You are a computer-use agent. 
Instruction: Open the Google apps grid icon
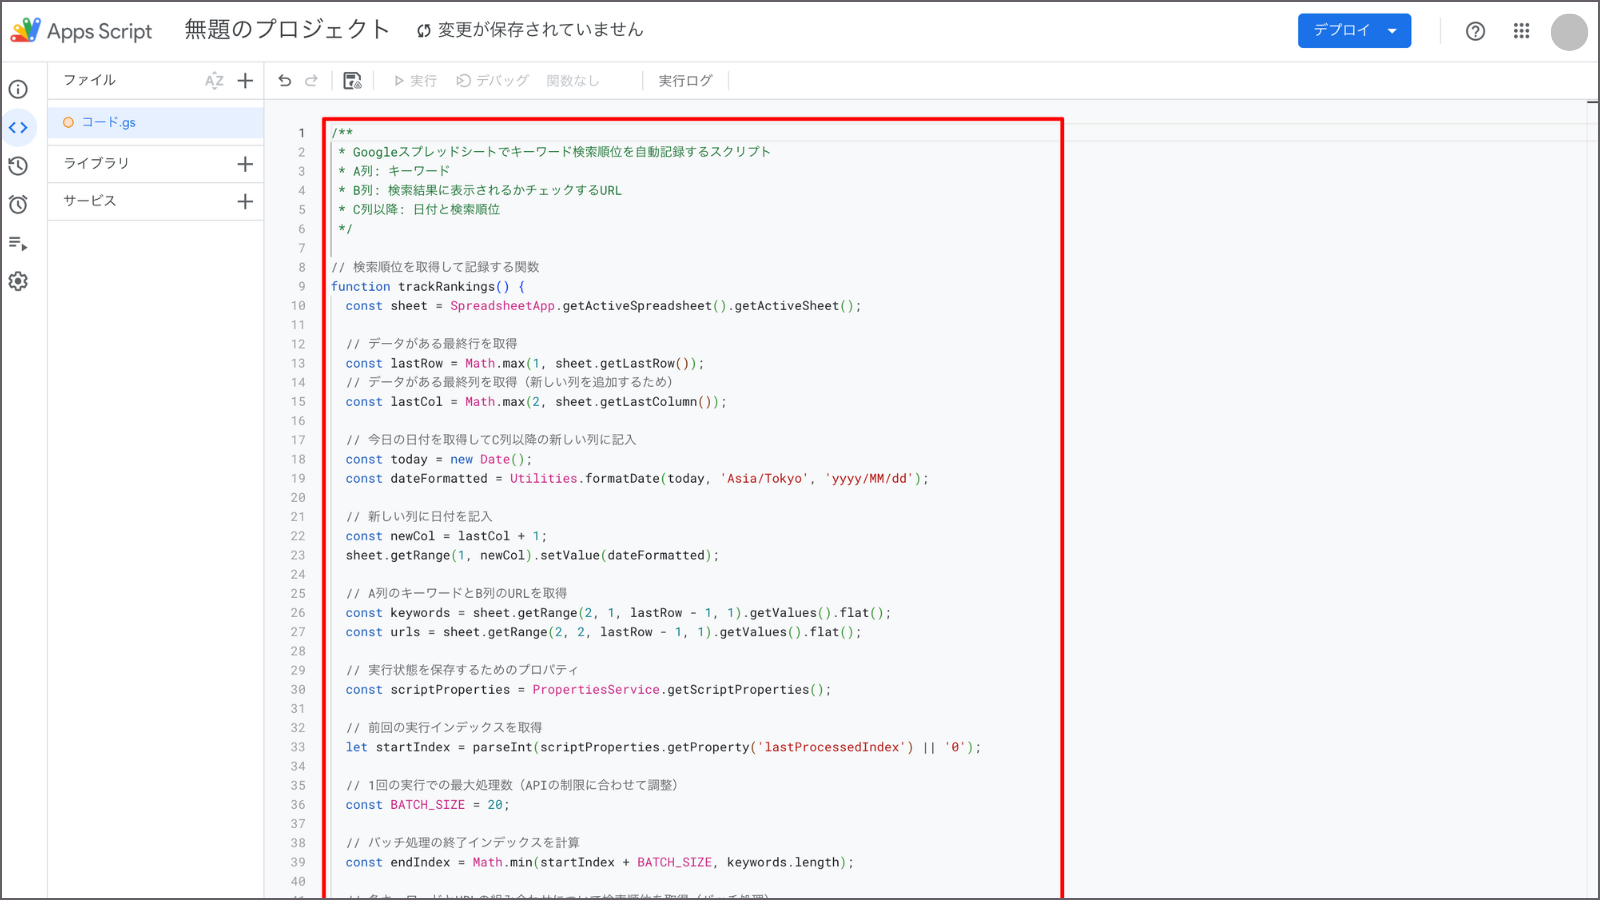[x=1521, y=31]
